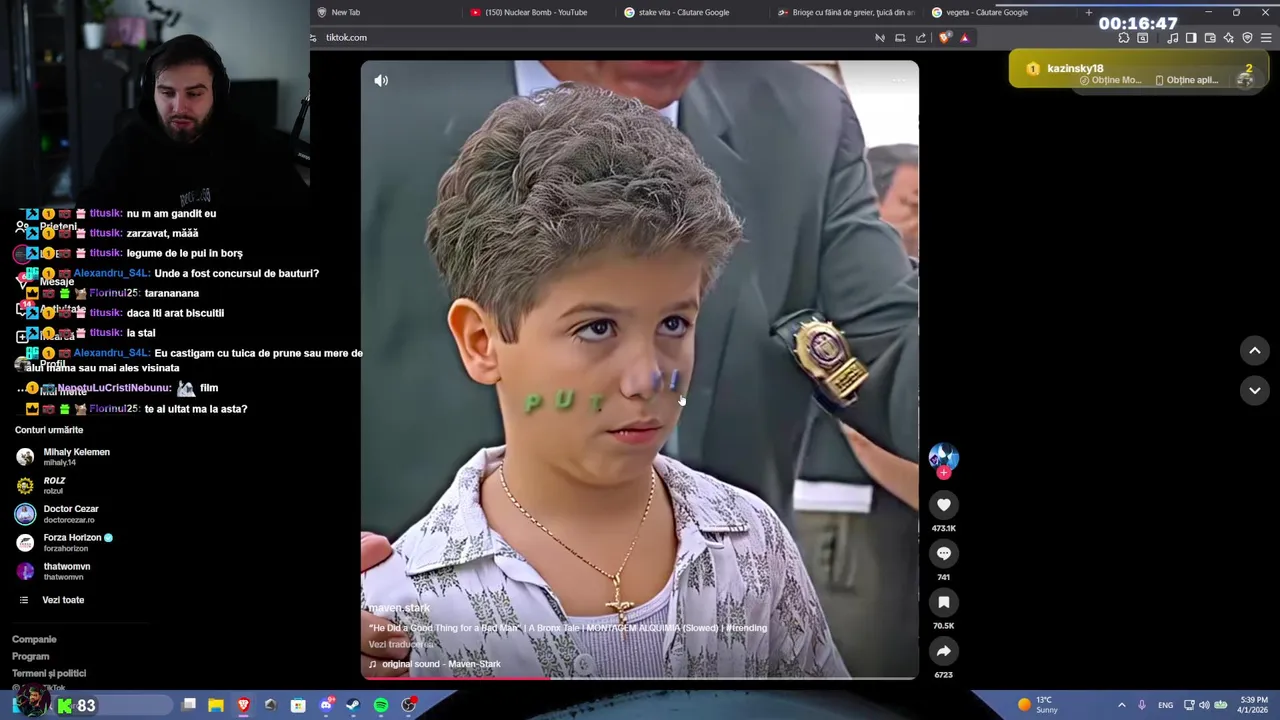Open File Explorer from taskbar
The image size is (1280, 720).
216,705
